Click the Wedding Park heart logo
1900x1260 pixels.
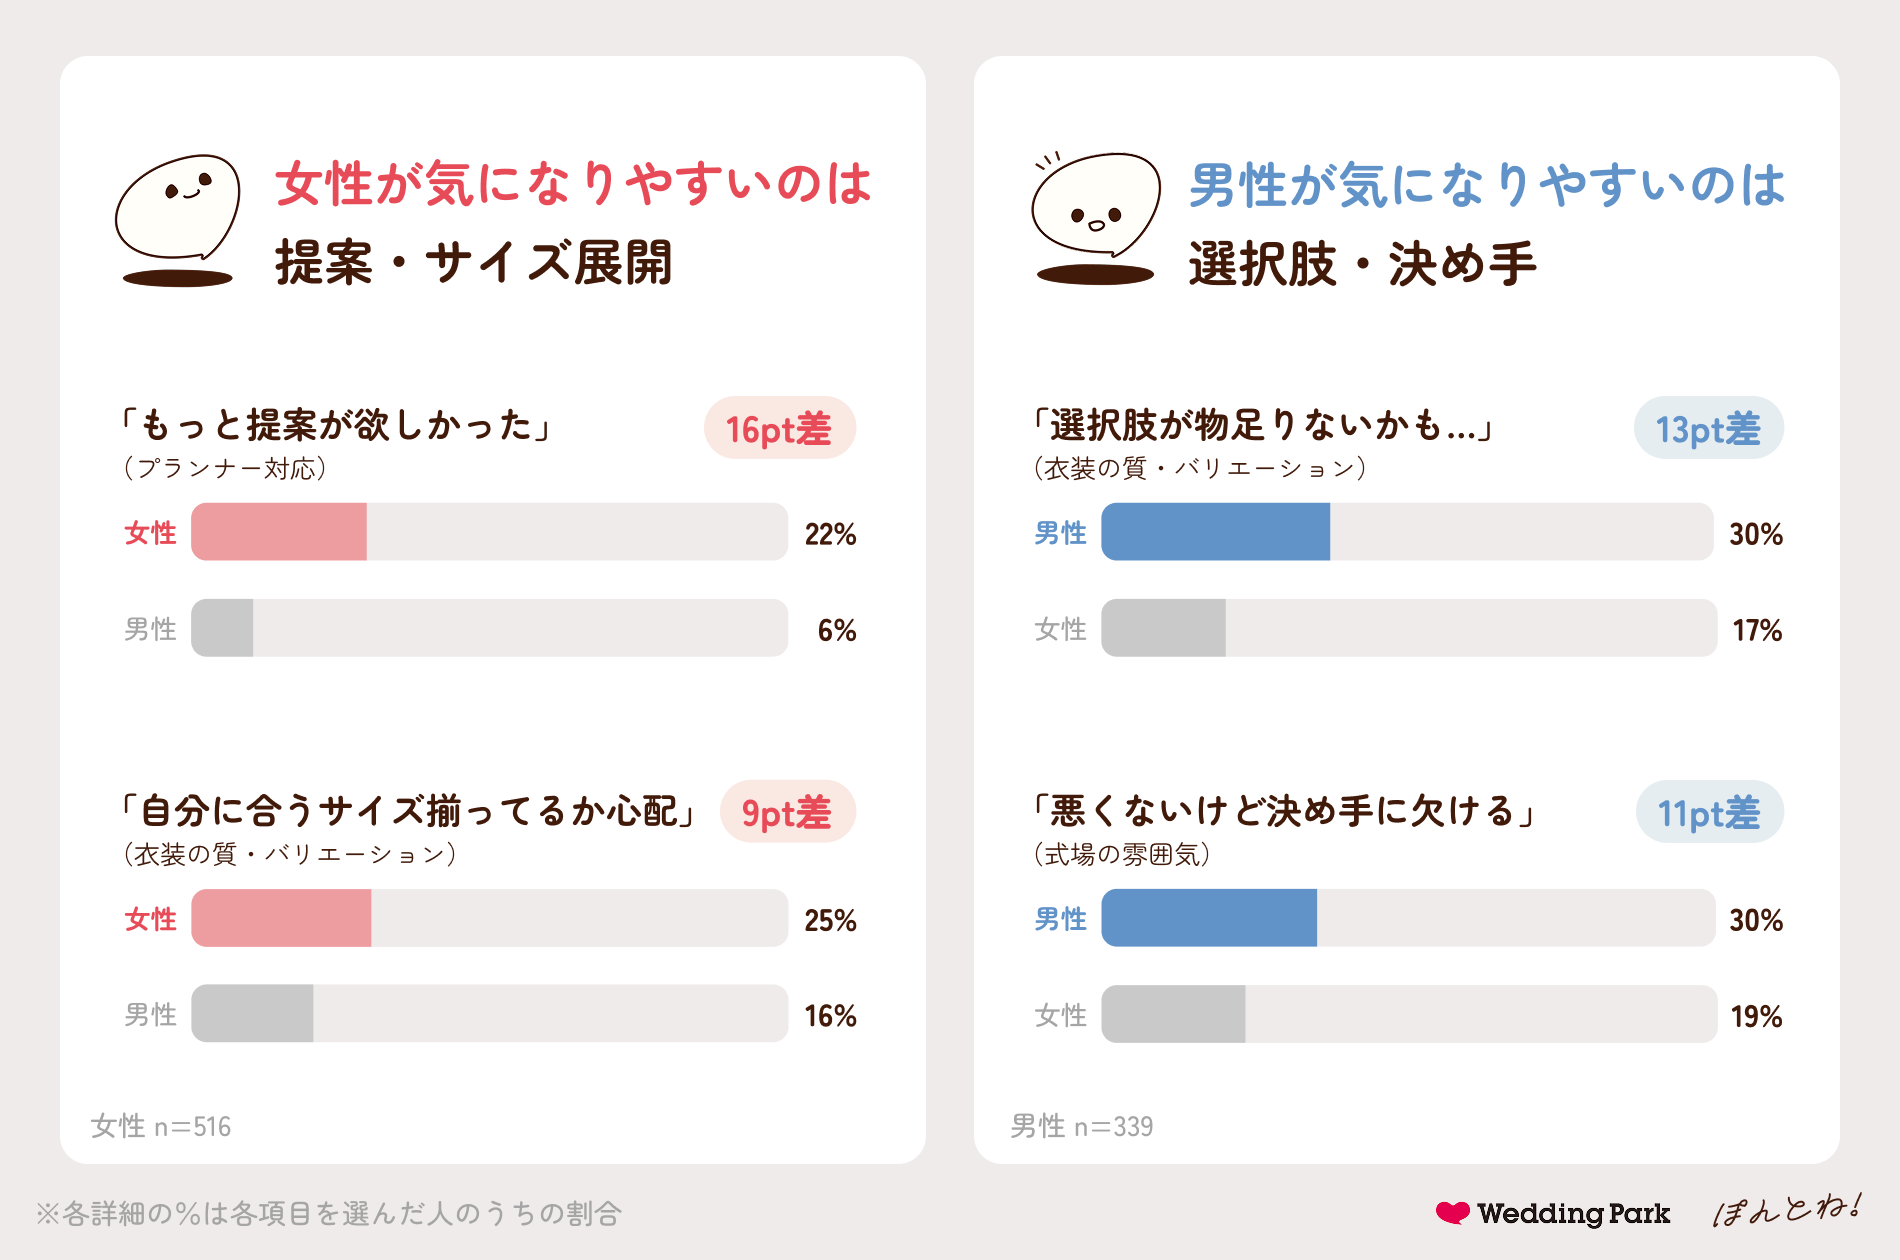1552,1213
